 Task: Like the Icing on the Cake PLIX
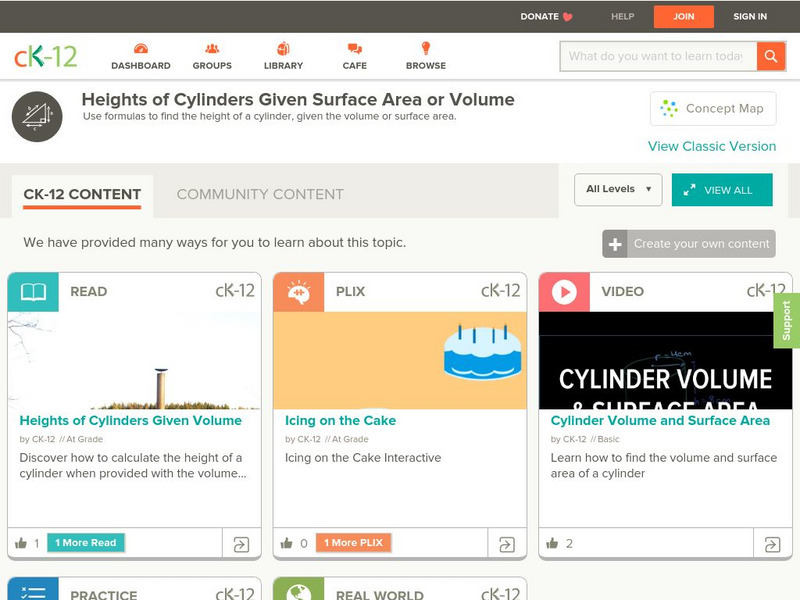(287, 543)
